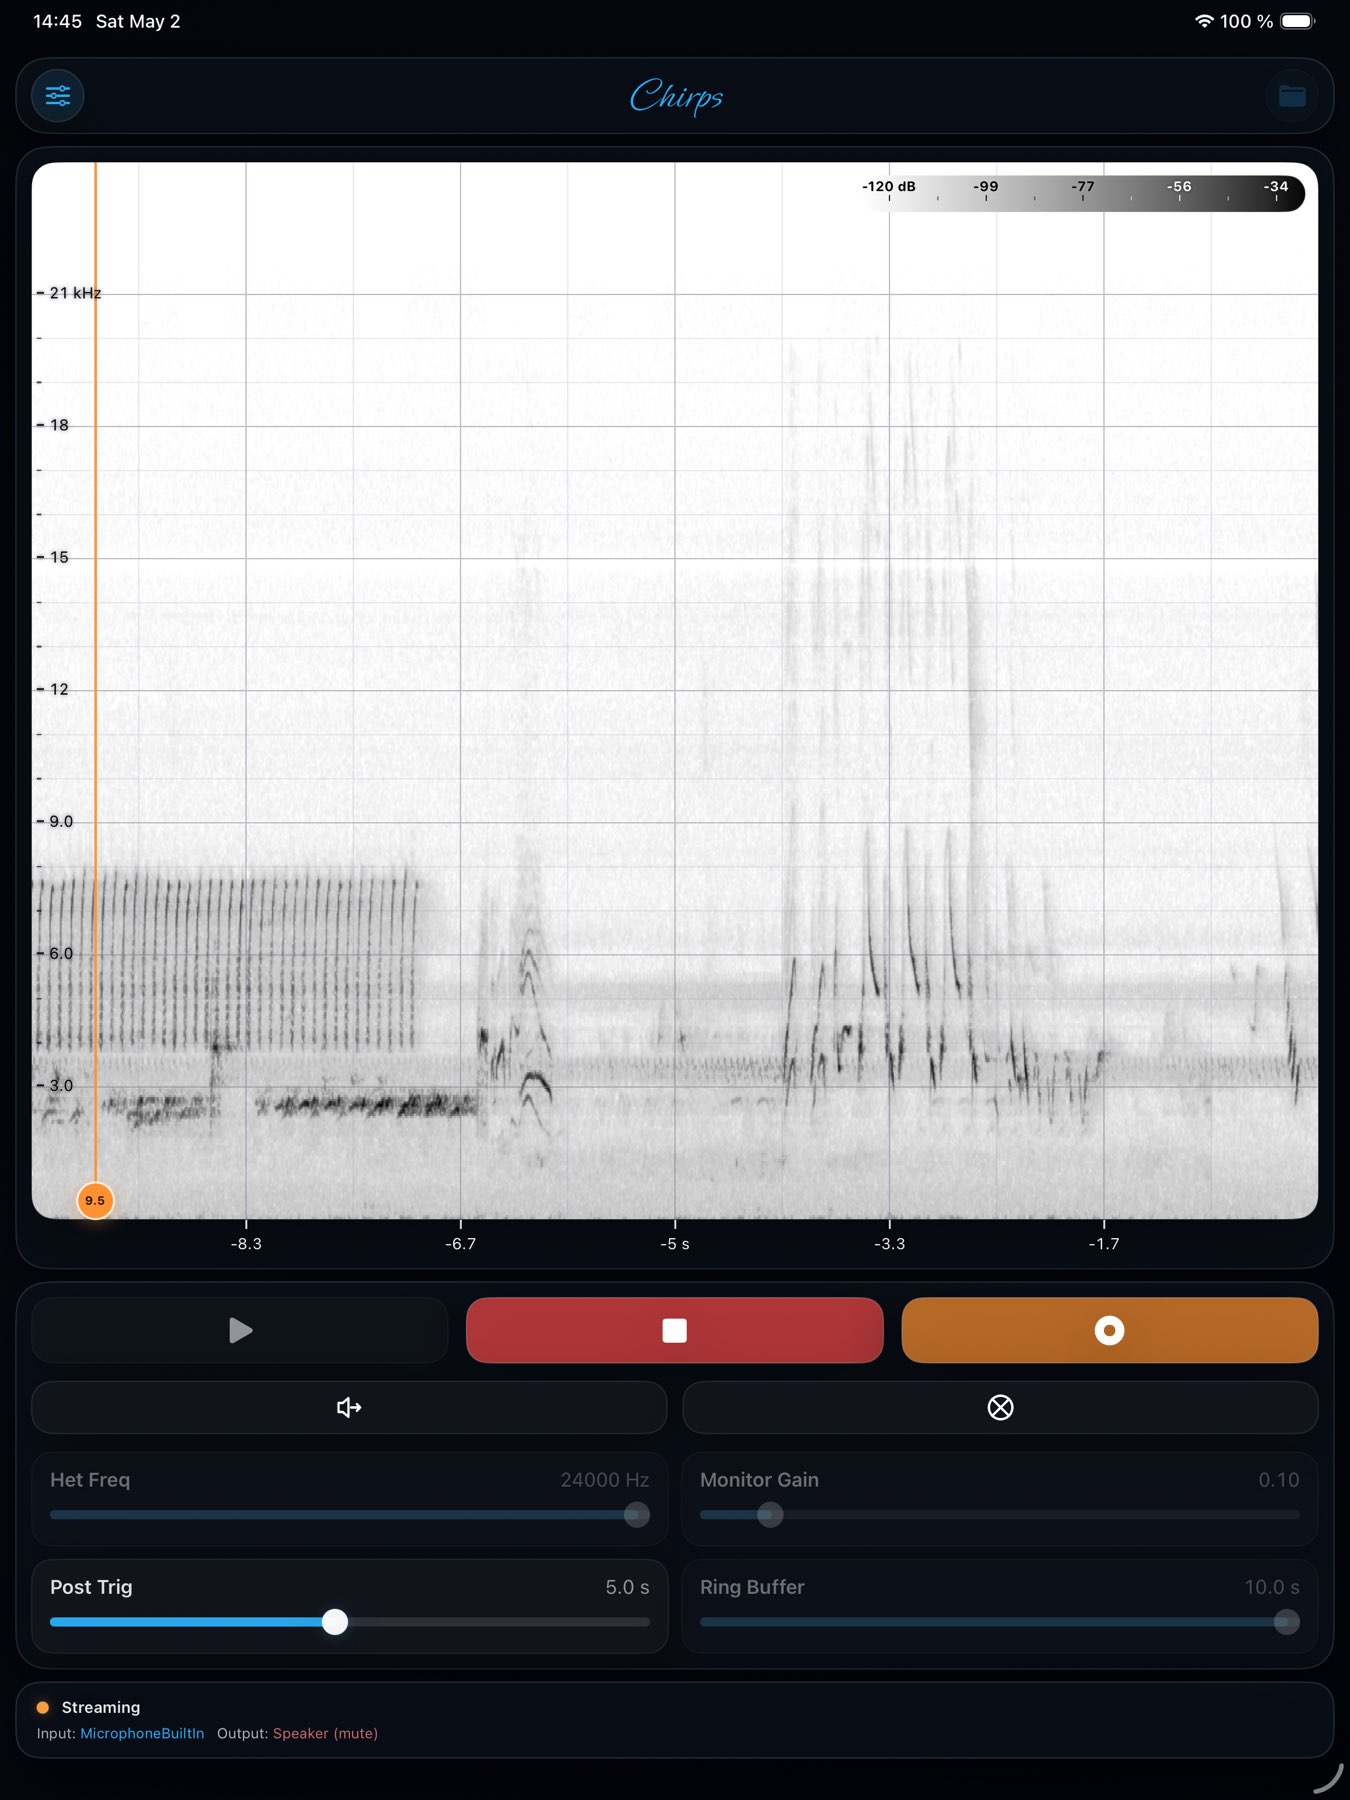Click the -6.7 time axis label
This screenshot has width=1350, height=1800.
tap(461, 1244)
